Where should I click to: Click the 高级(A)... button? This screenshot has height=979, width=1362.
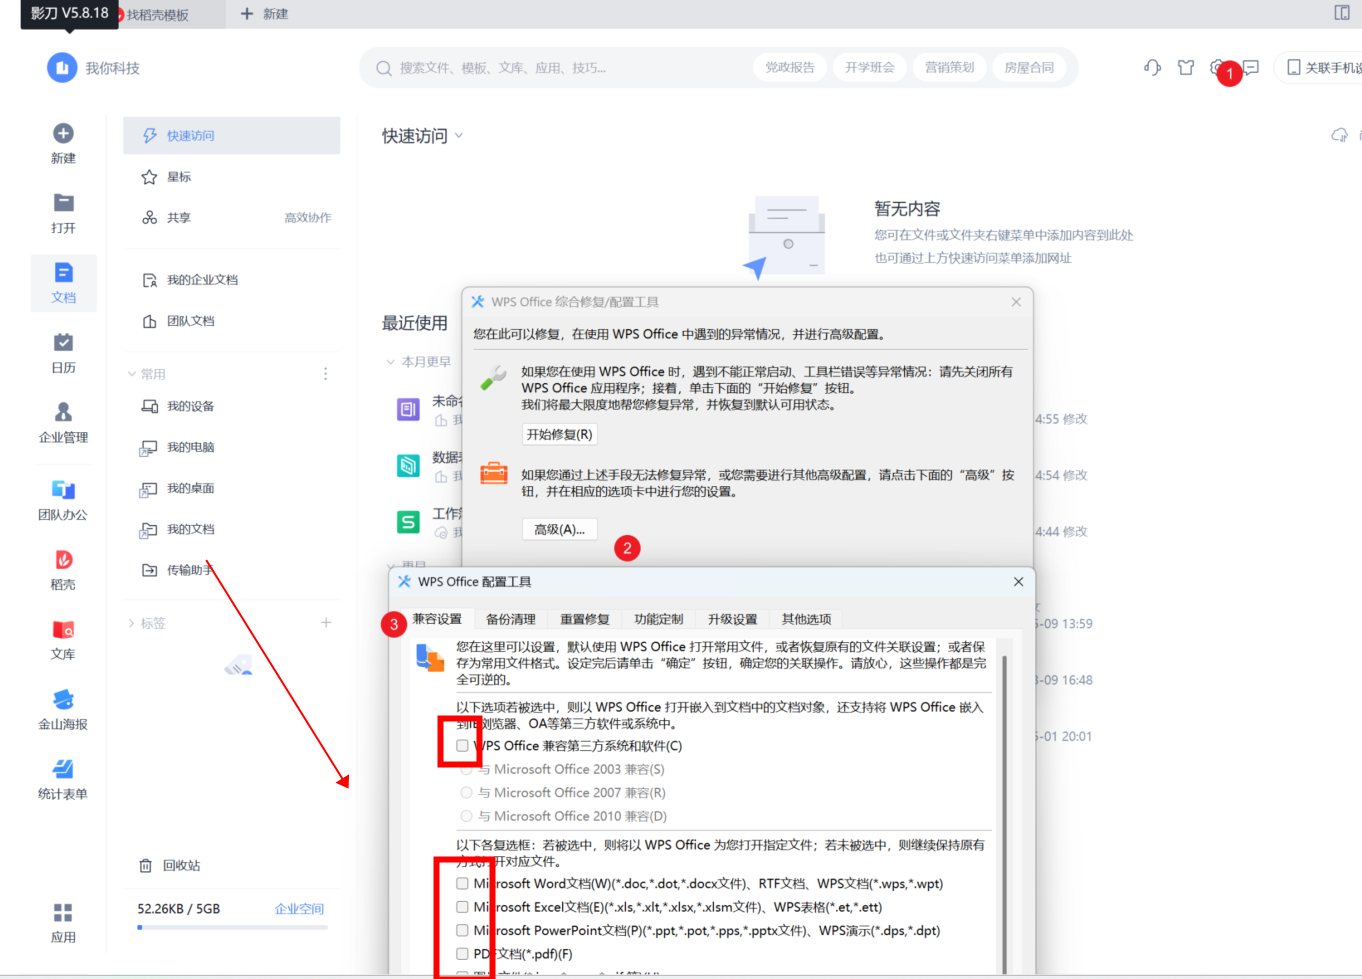560,530
